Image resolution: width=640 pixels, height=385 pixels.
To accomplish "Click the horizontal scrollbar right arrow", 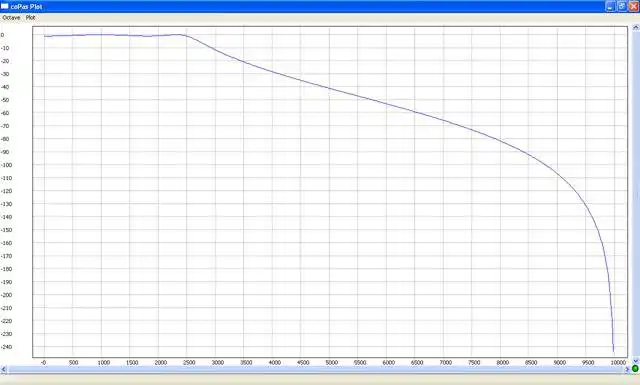I will click(627, 369).
